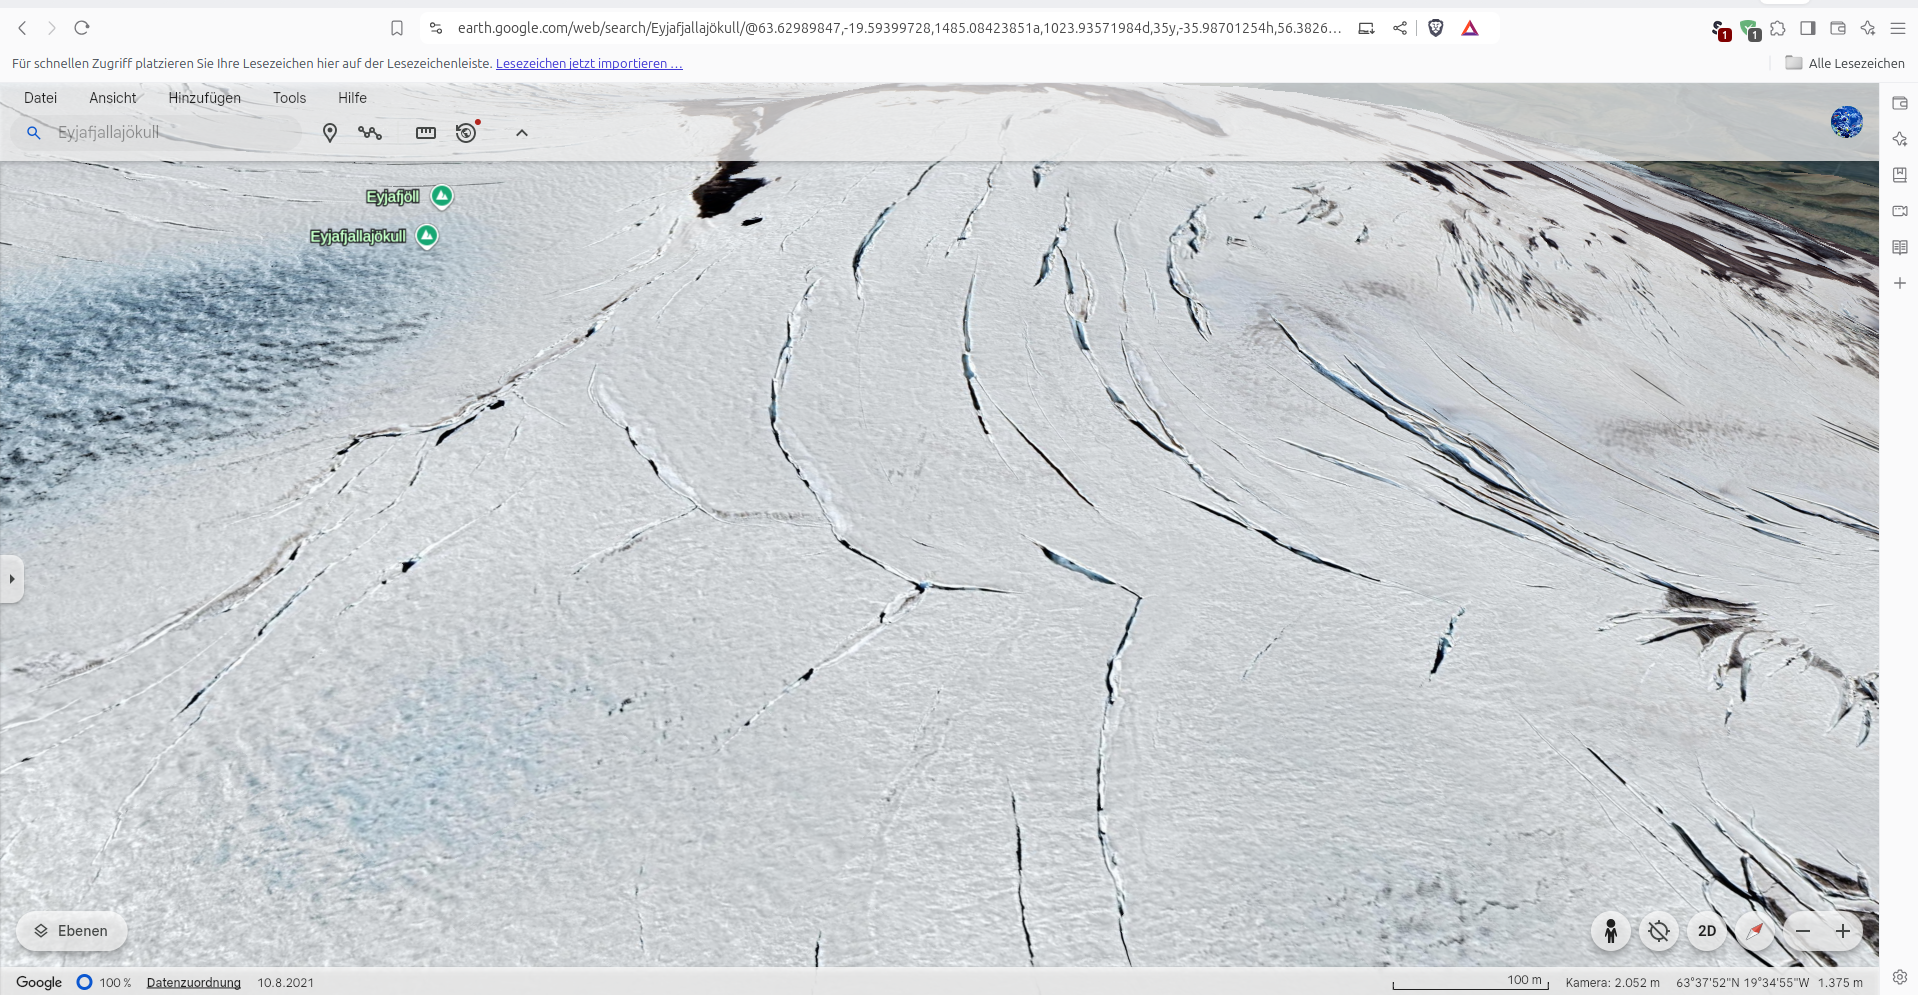1918x995 pixels.
Task: Go forward in browser history
Action: (52, 28)
